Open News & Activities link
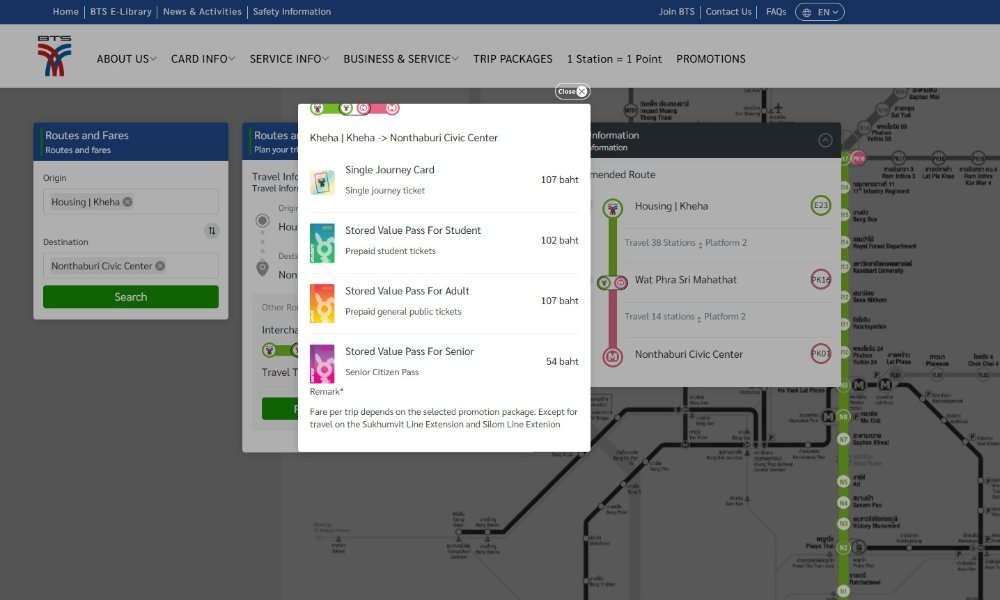This screenshot has width=1000, height=600. click(202, 11)
